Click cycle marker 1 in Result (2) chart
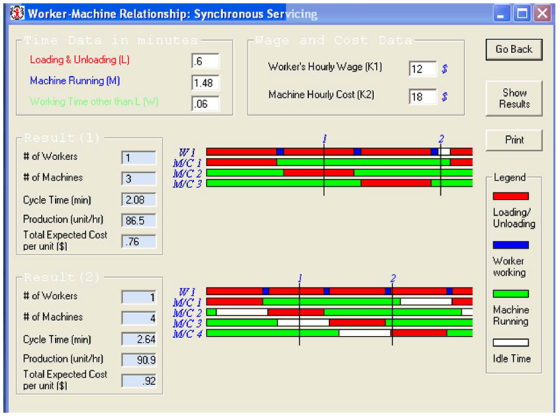Image resolution: width=560 pixels, height=420 pixels. point(300,278)
